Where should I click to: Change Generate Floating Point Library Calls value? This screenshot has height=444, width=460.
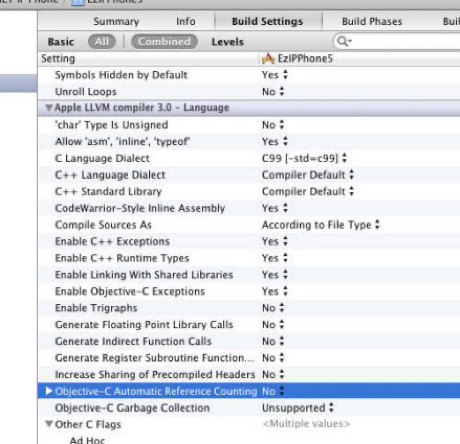click(273, 325)
